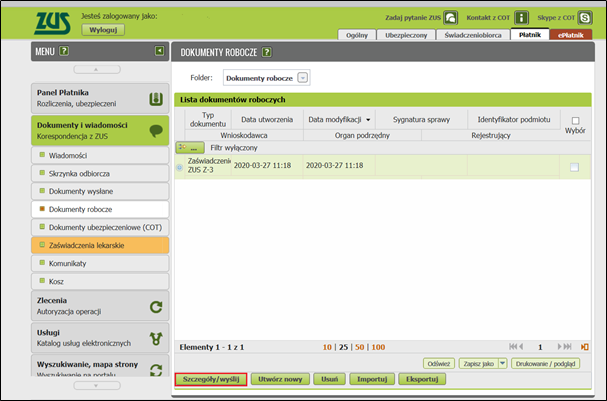Viewport: 607px width, 401px height.
Task: Click the Zapisz jako button
Action: [478, 363]
